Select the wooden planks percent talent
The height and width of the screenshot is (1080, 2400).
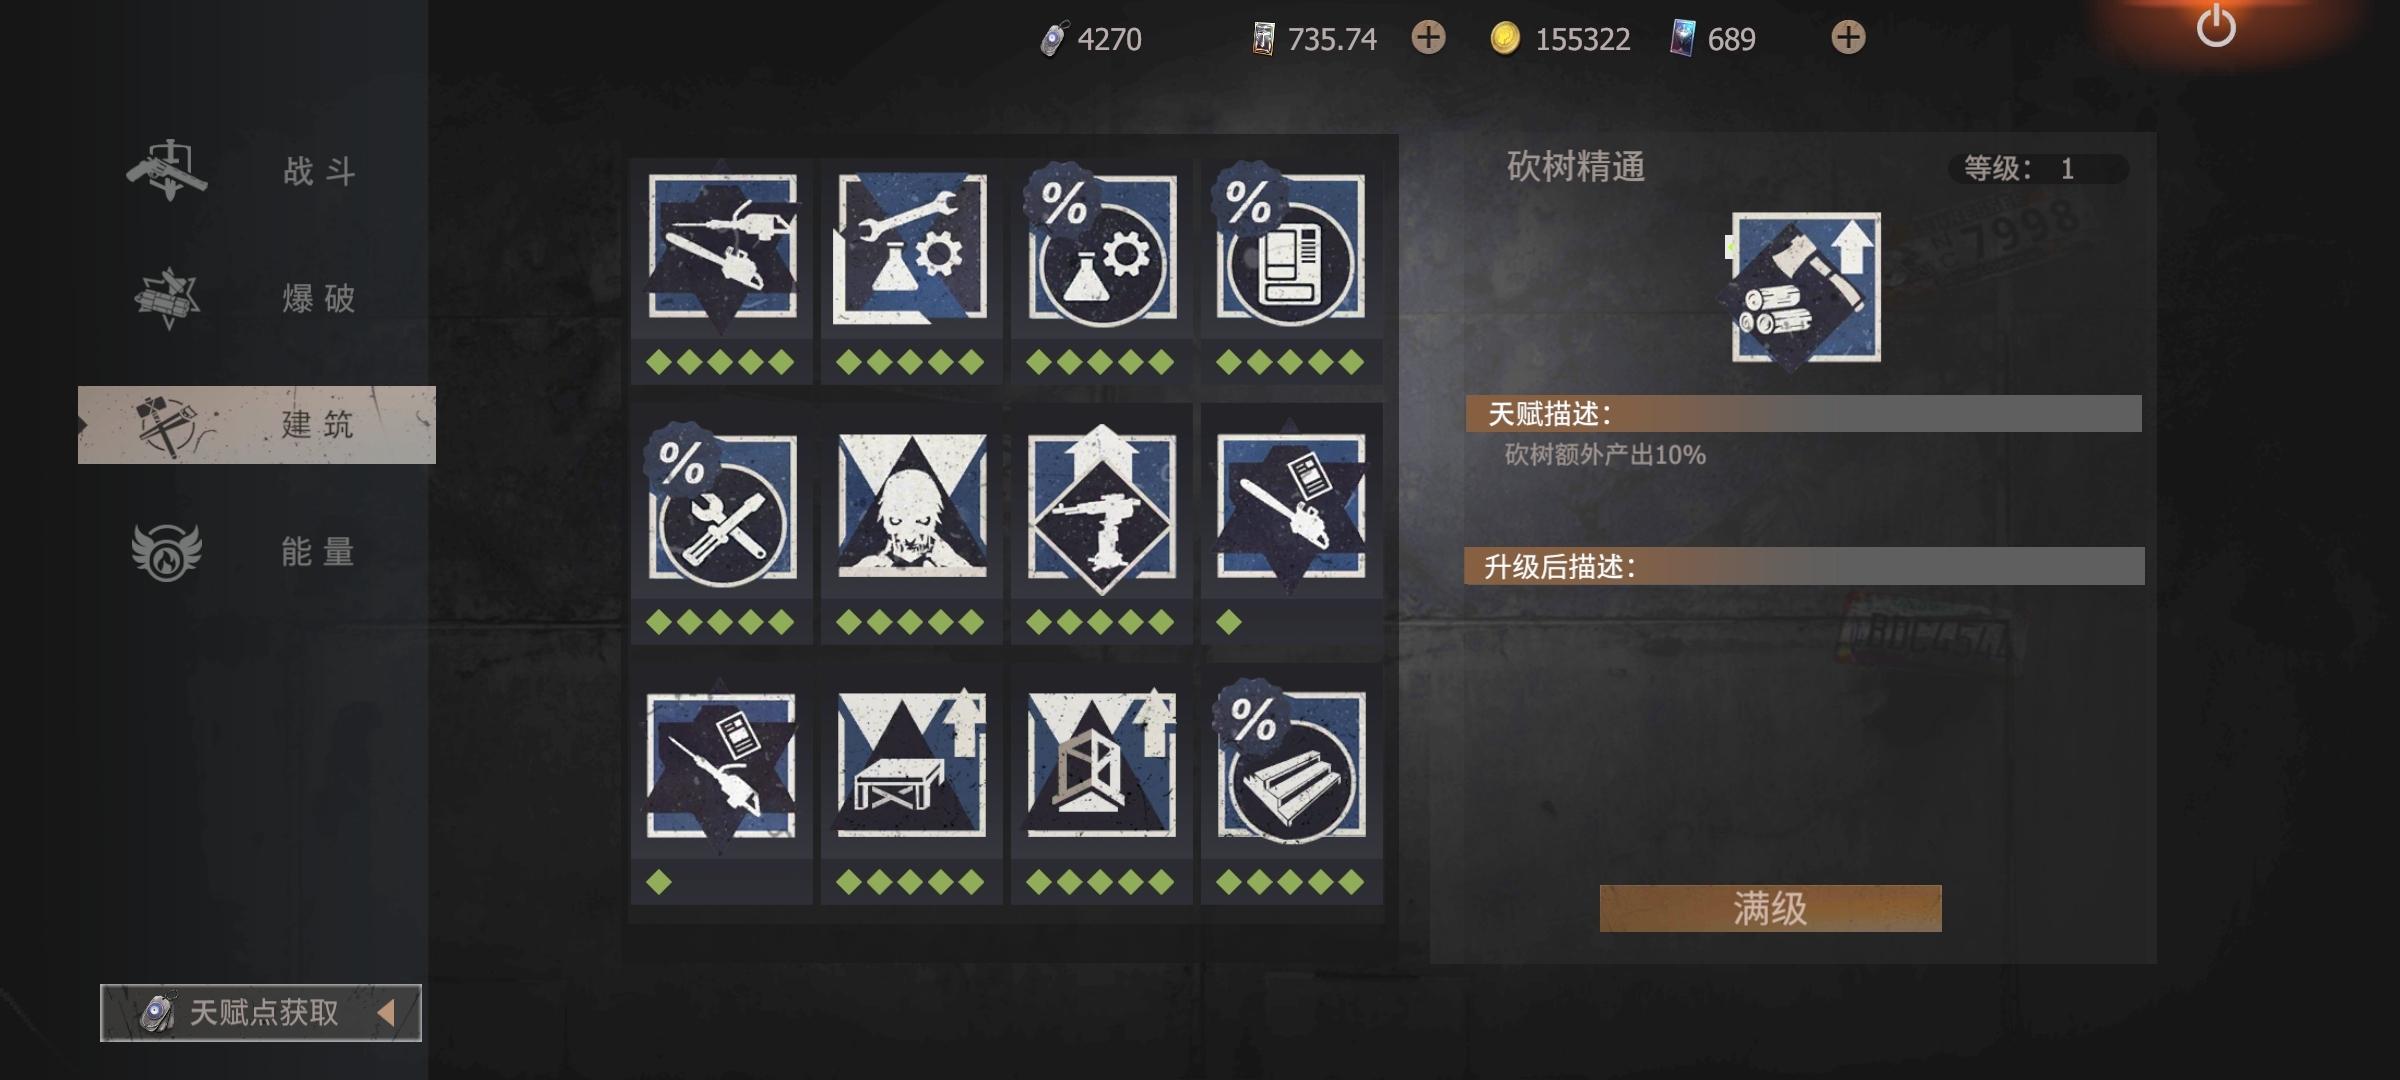(x=1291, y=767)
